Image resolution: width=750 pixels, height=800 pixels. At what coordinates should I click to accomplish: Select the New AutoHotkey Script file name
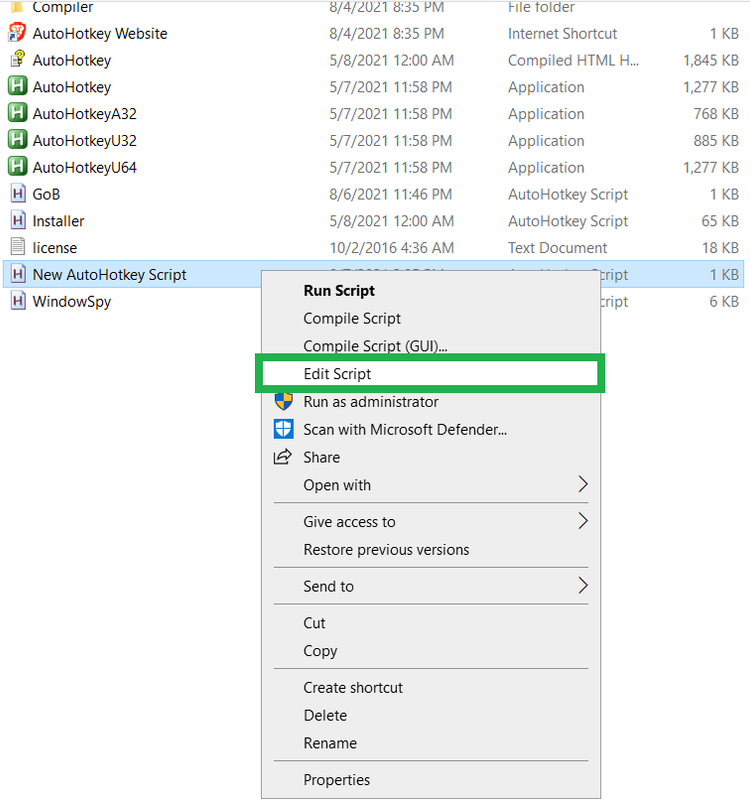(110, 274)
